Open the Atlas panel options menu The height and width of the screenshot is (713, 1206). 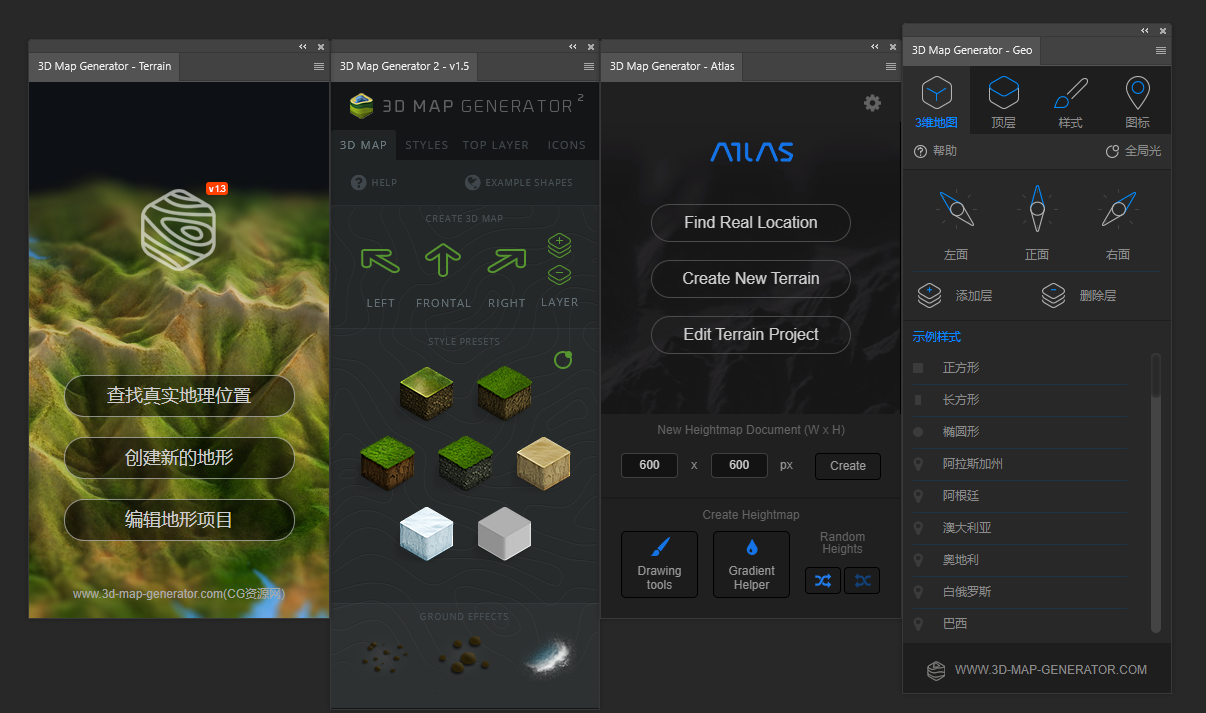[891, 66]
